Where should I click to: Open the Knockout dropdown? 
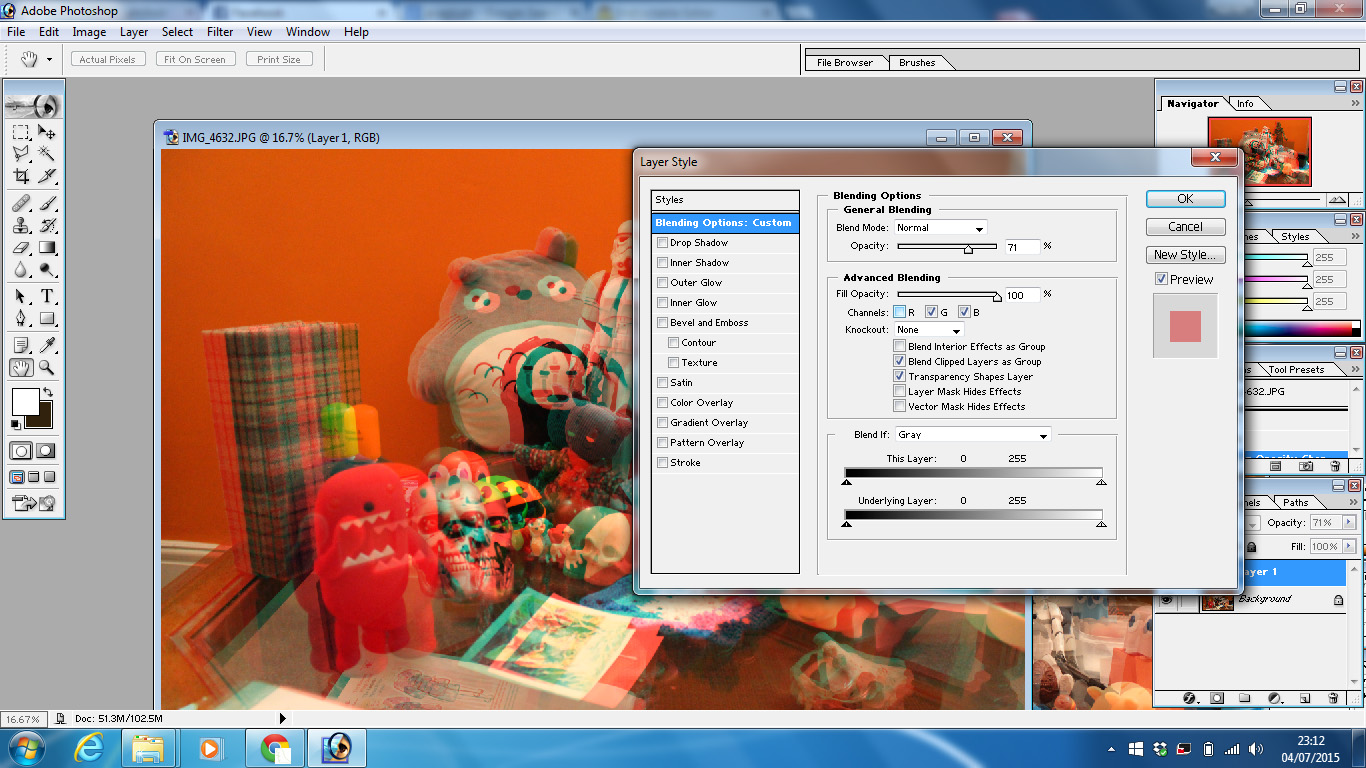pos(929,330)
